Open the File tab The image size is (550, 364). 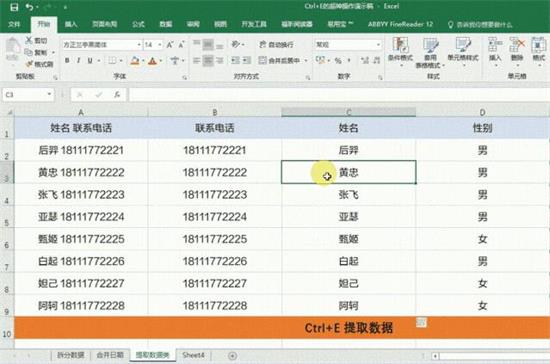pyautogui.click(x=14, y=24)
